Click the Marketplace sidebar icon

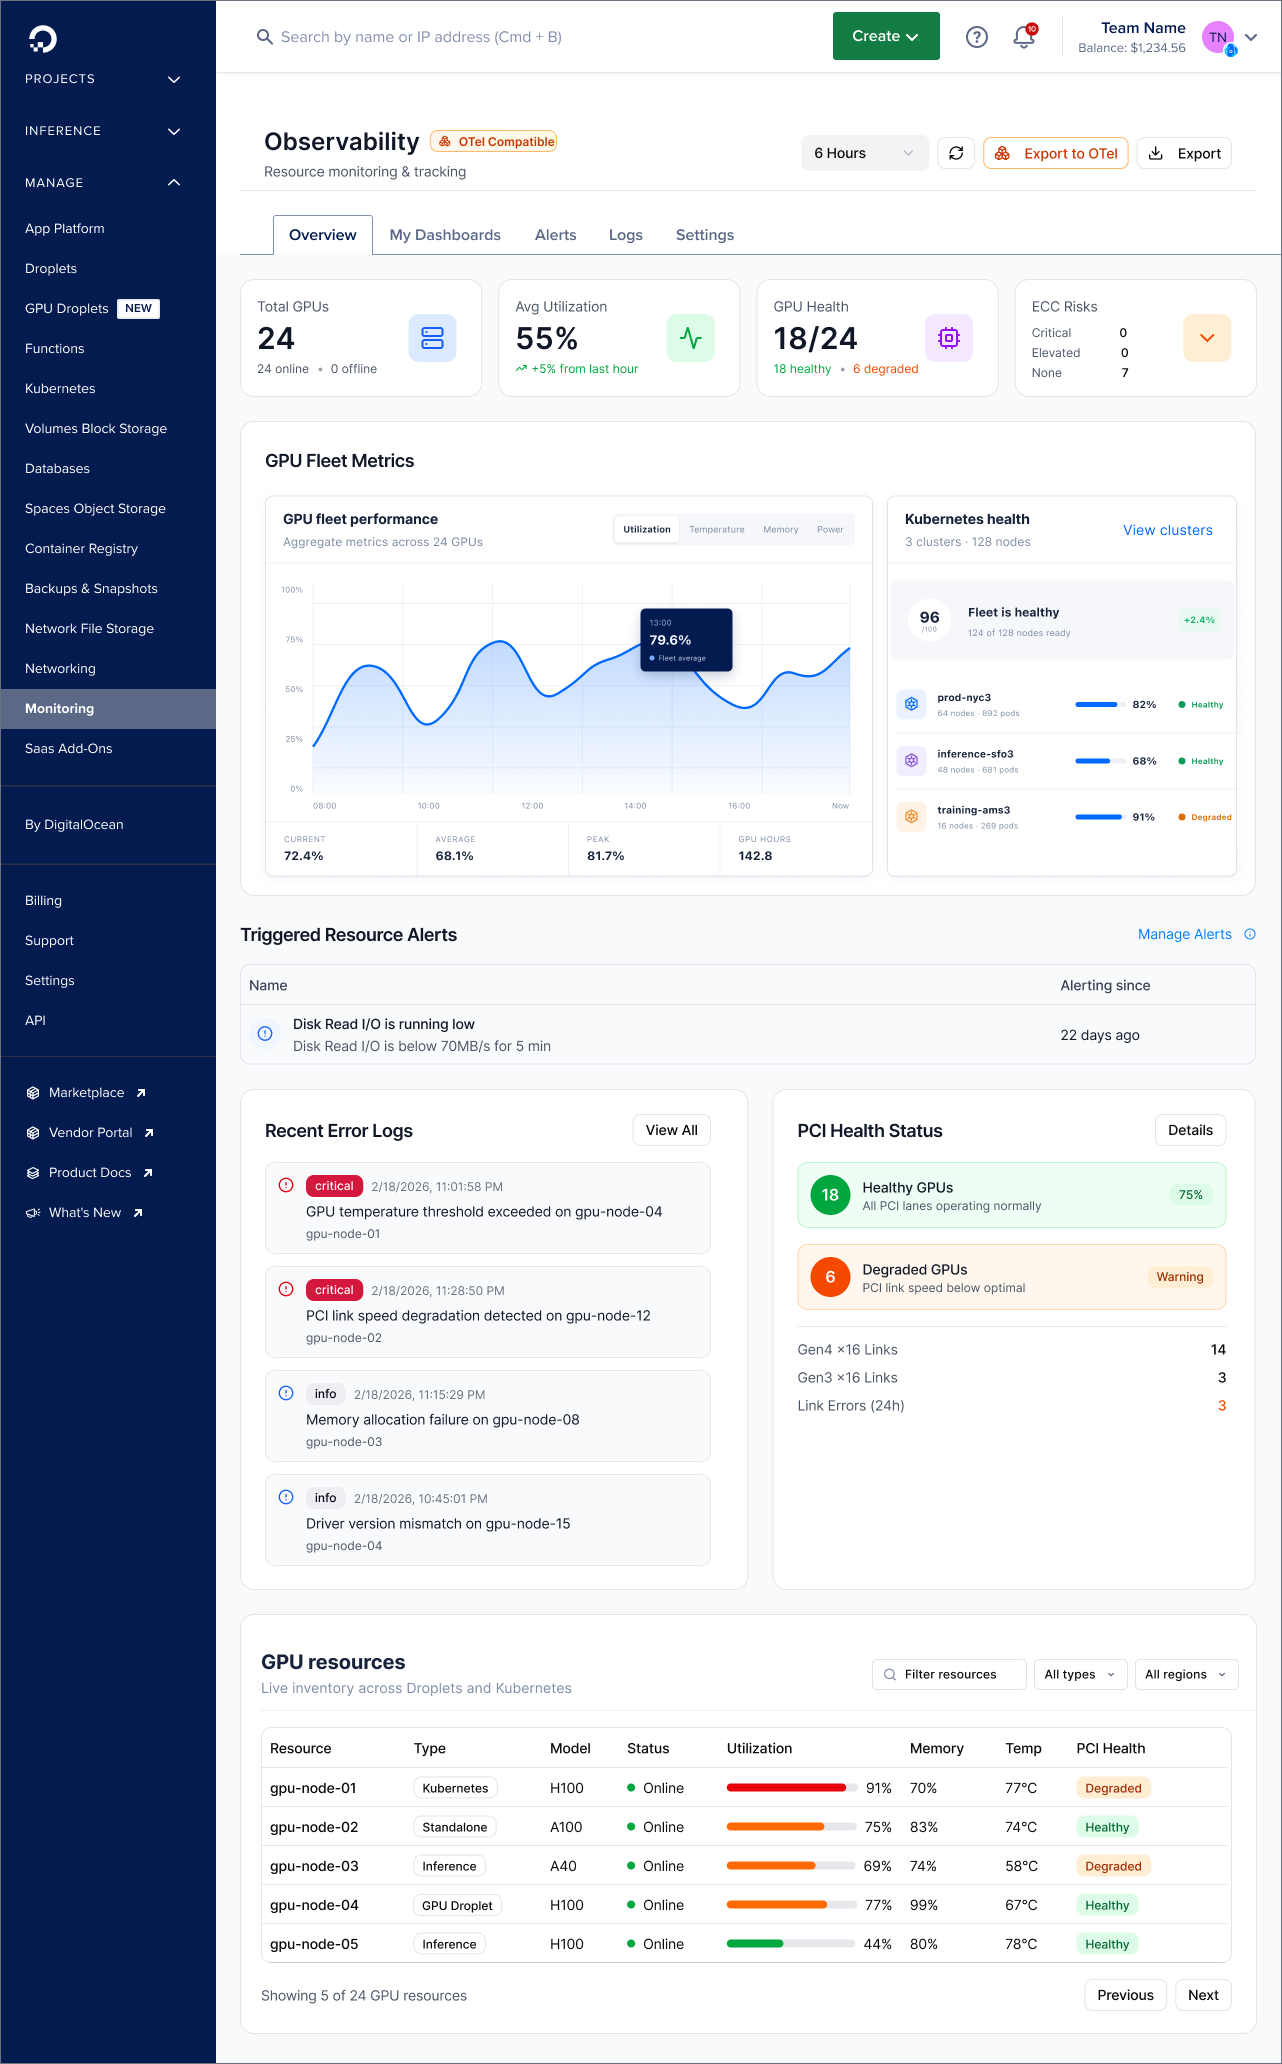[x=33, y=1093]
